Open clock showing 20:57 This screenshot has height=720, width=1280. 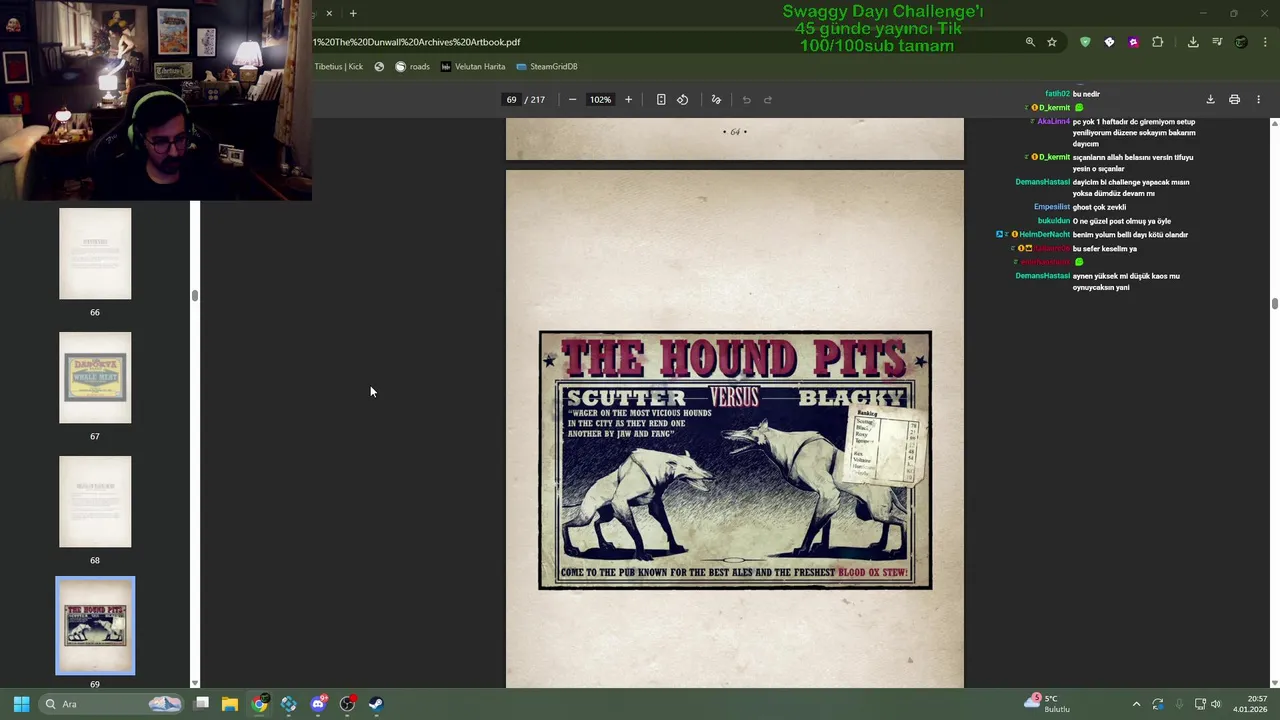click(1250, 704)
